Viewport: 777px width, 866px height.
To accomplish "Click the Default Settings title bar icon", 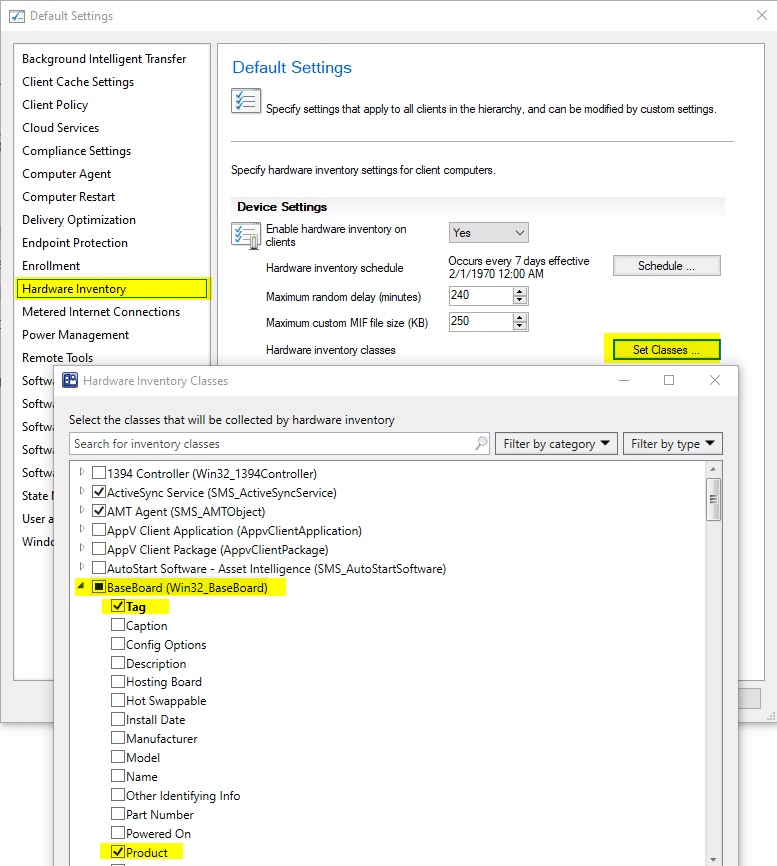I will (x=16, y=16).
